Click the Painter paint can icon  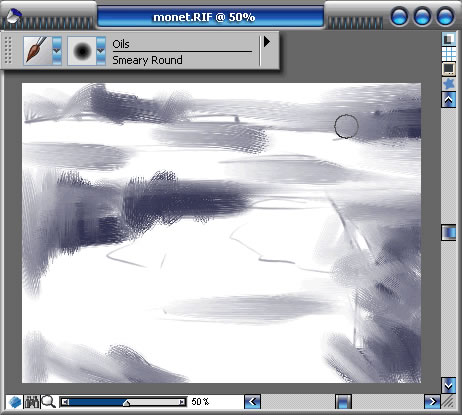13,17
